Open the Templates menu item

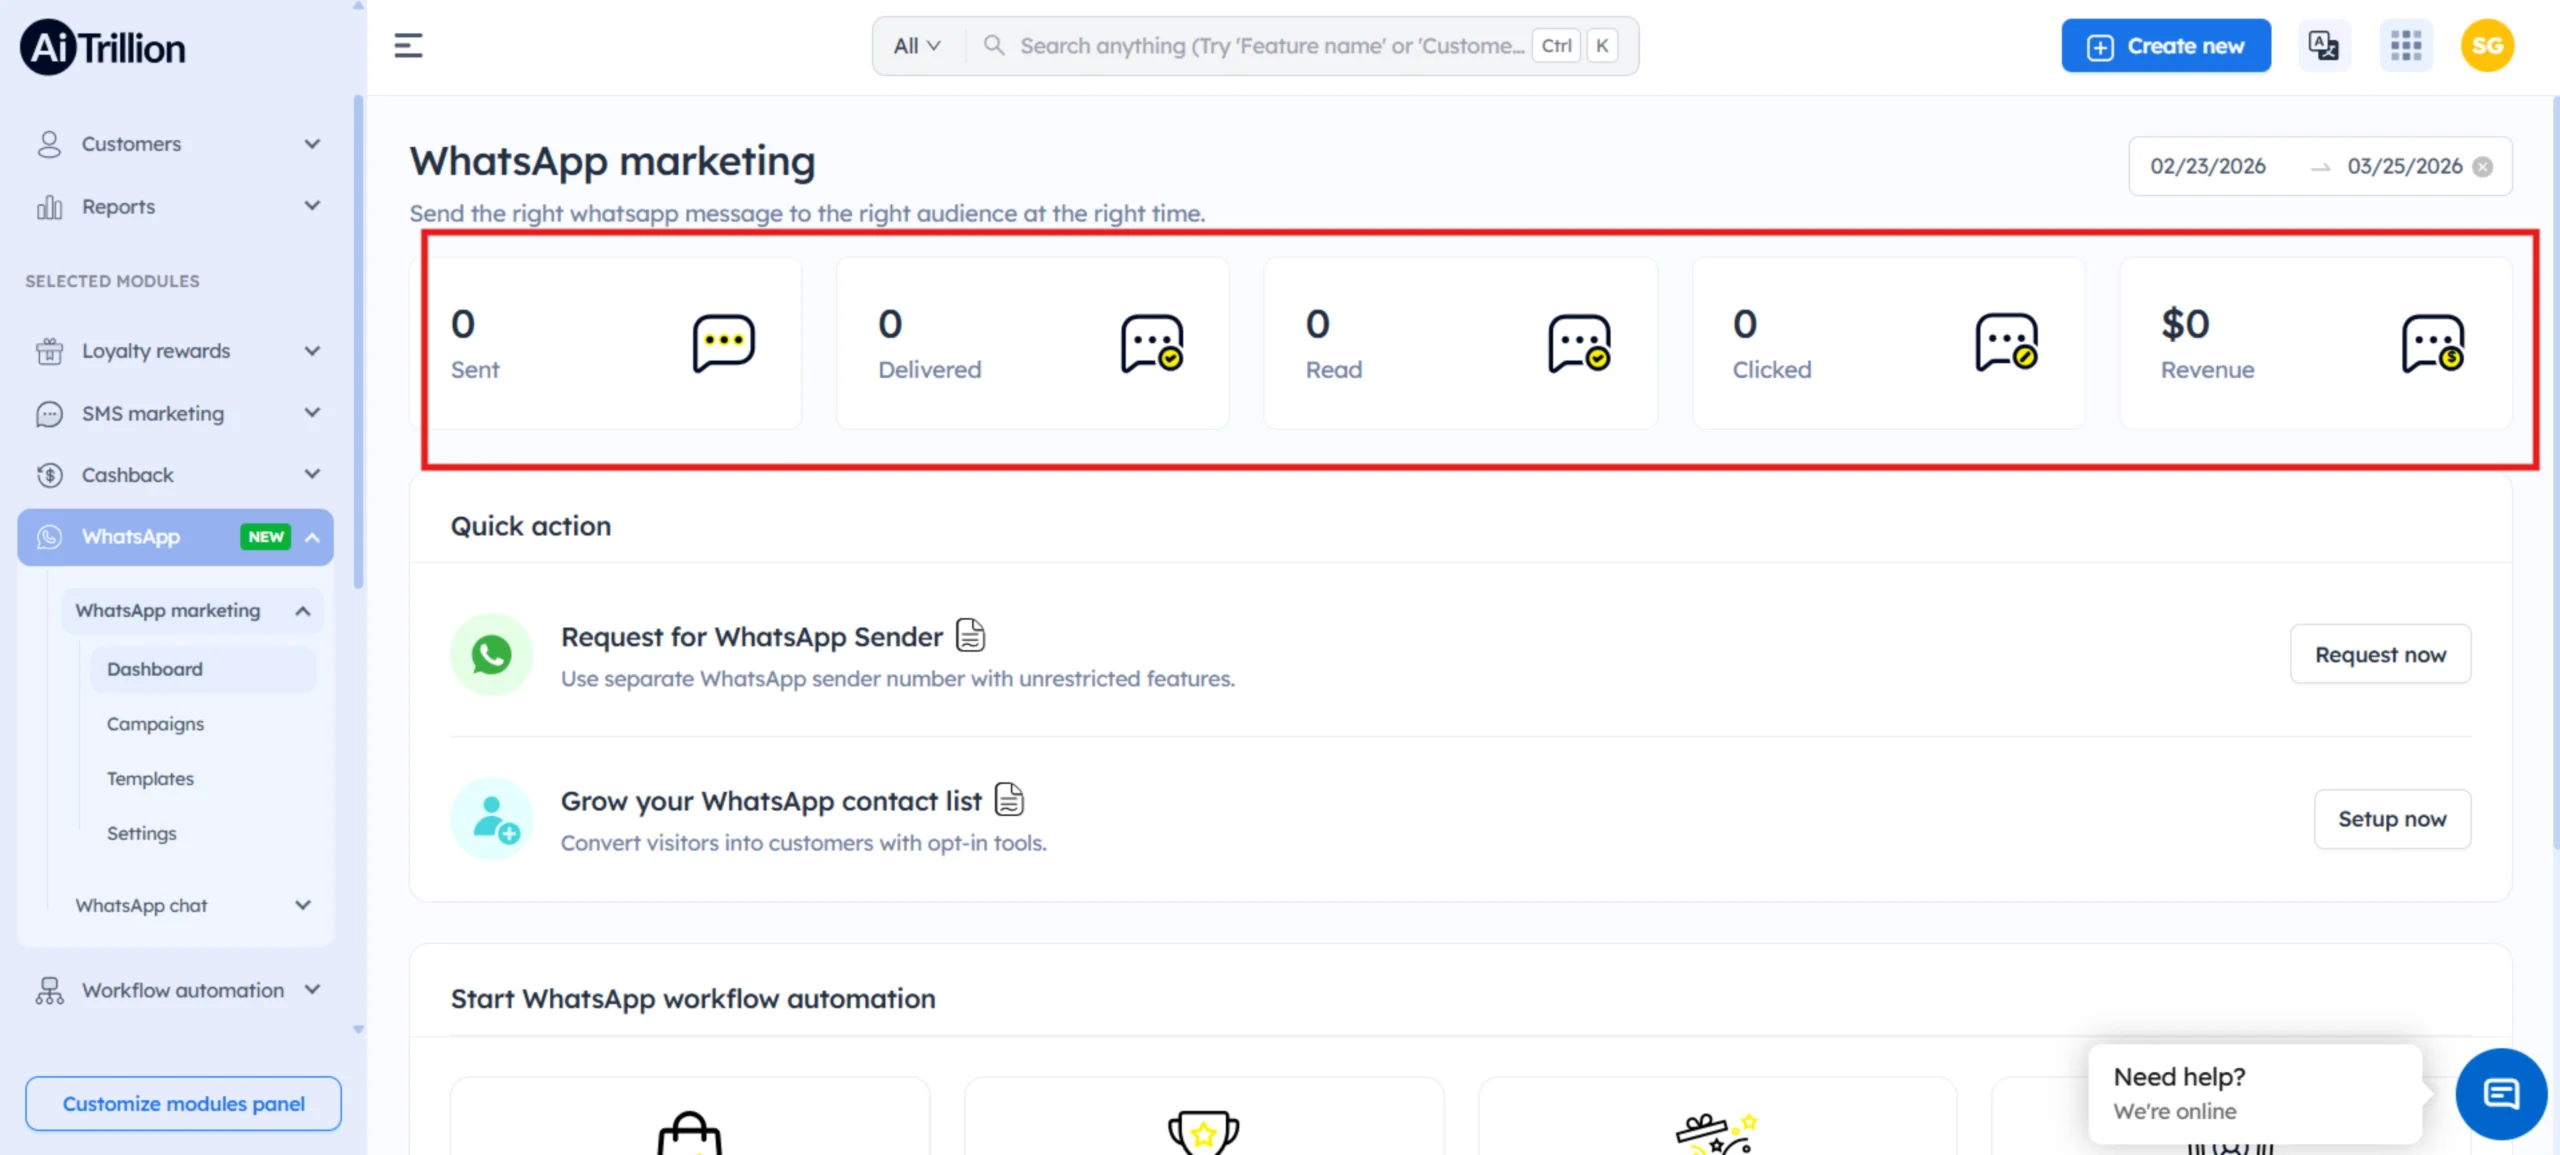150,778
